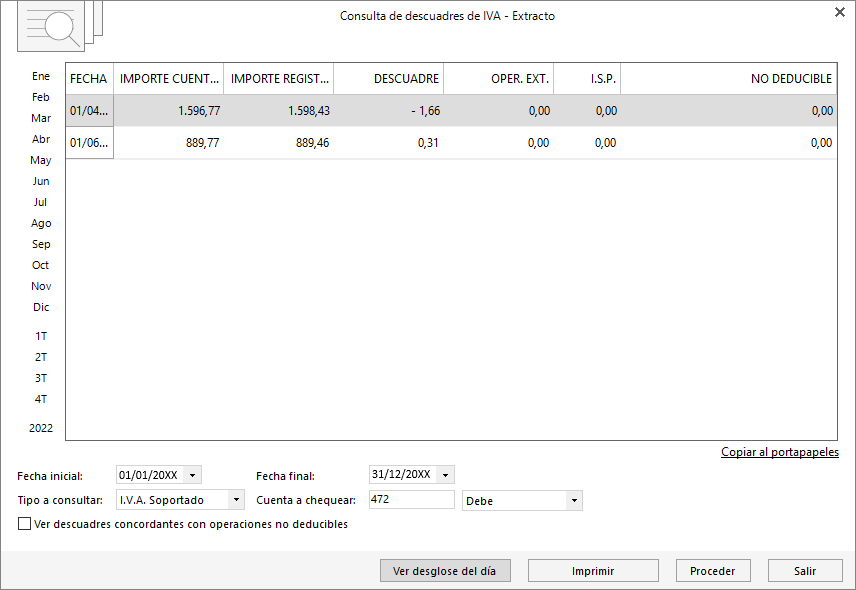This screenshot has height=590, width=856.
Task: Open the Fecha inicial date dropdown
Action: (192, 475)
